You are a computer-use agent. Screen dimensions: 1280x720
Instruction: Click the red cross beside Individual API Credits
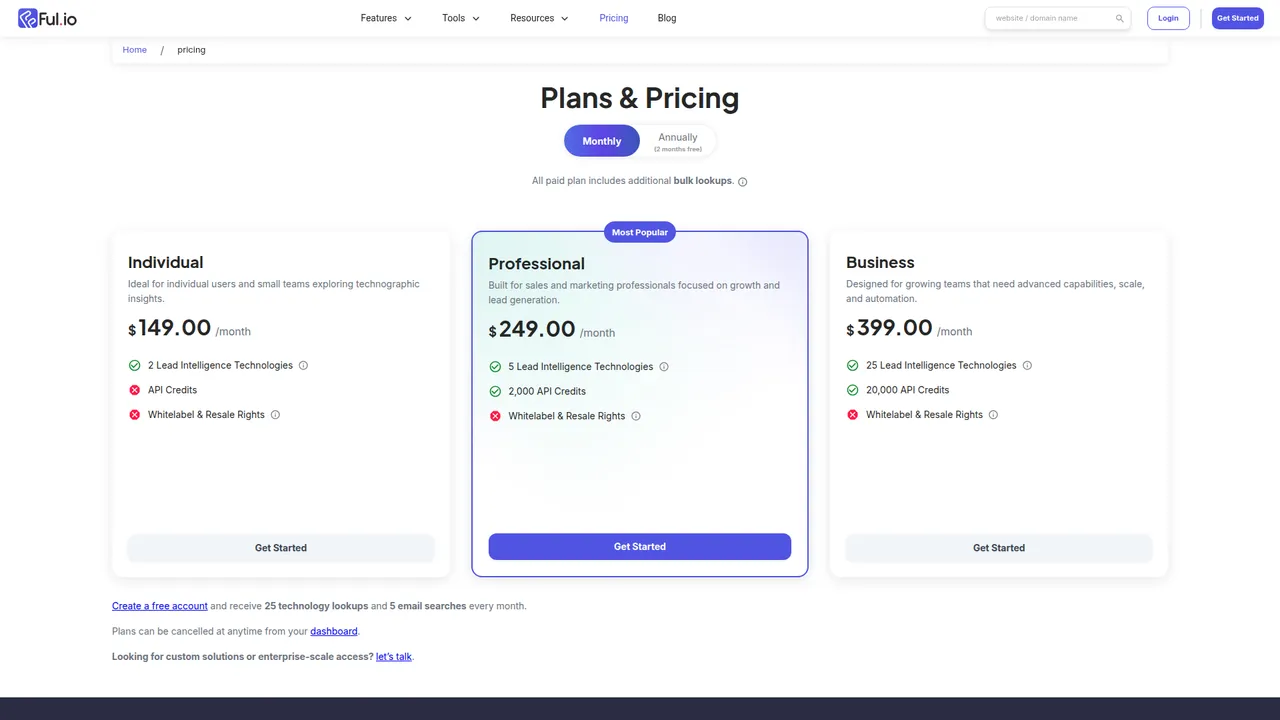point(134,389)
